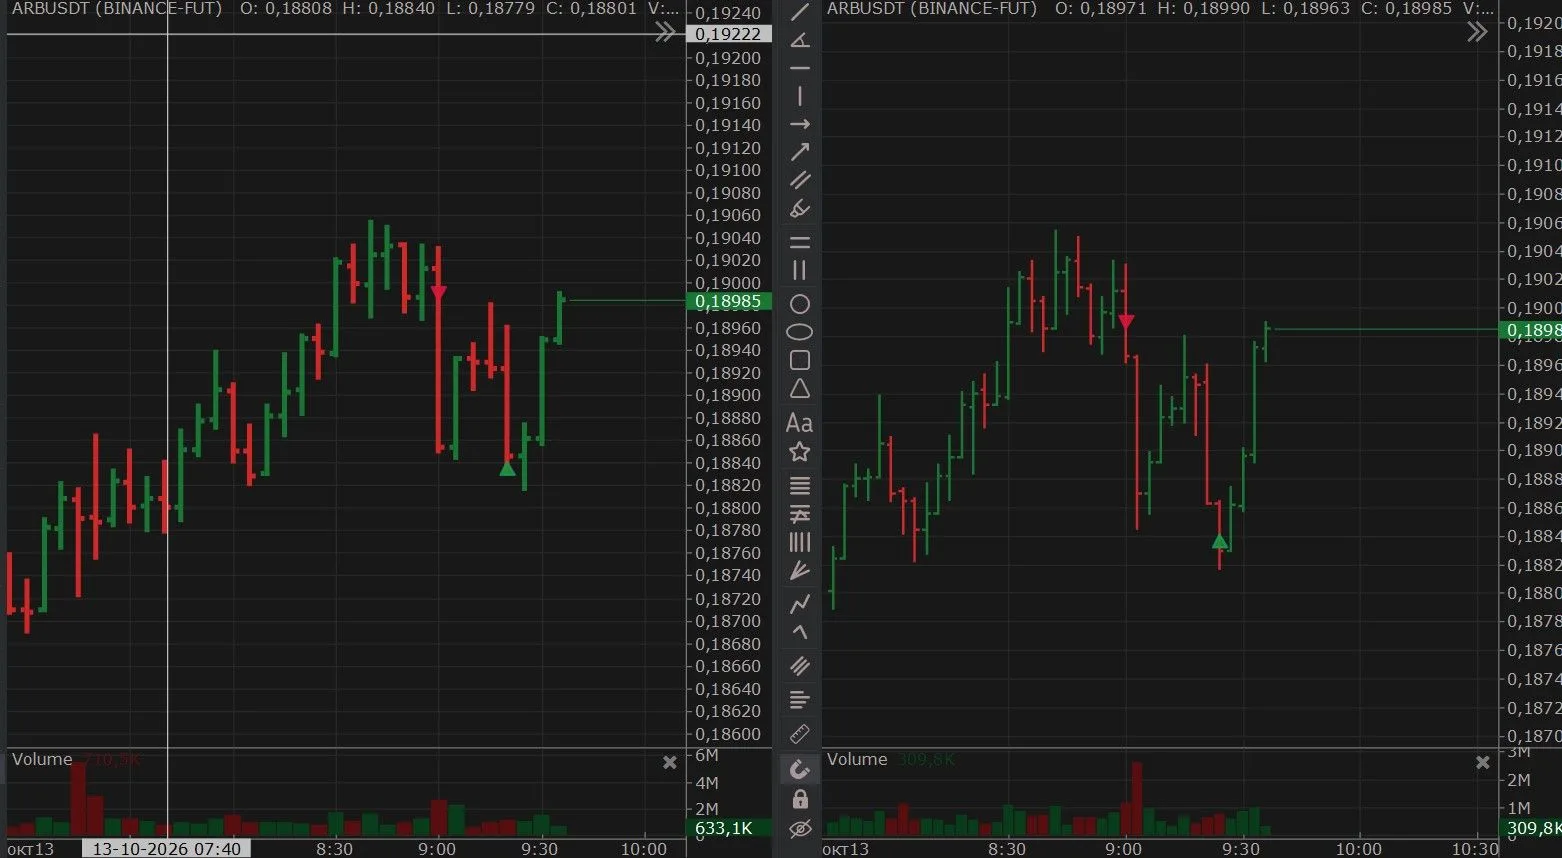Click the 0,18985 current price label
This screenshot has width=1562, height=858.
[729, 301]
